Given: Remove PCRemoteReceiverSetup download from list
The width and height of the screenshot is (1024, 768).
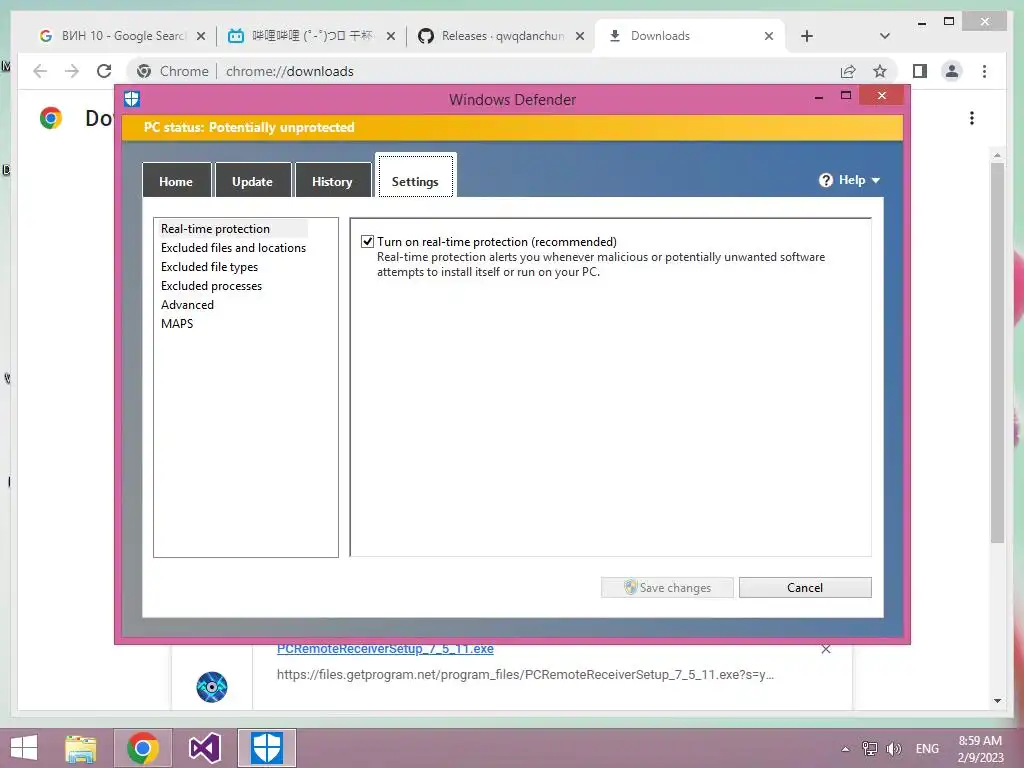Looking at the screenshot, I should (825, 649).
